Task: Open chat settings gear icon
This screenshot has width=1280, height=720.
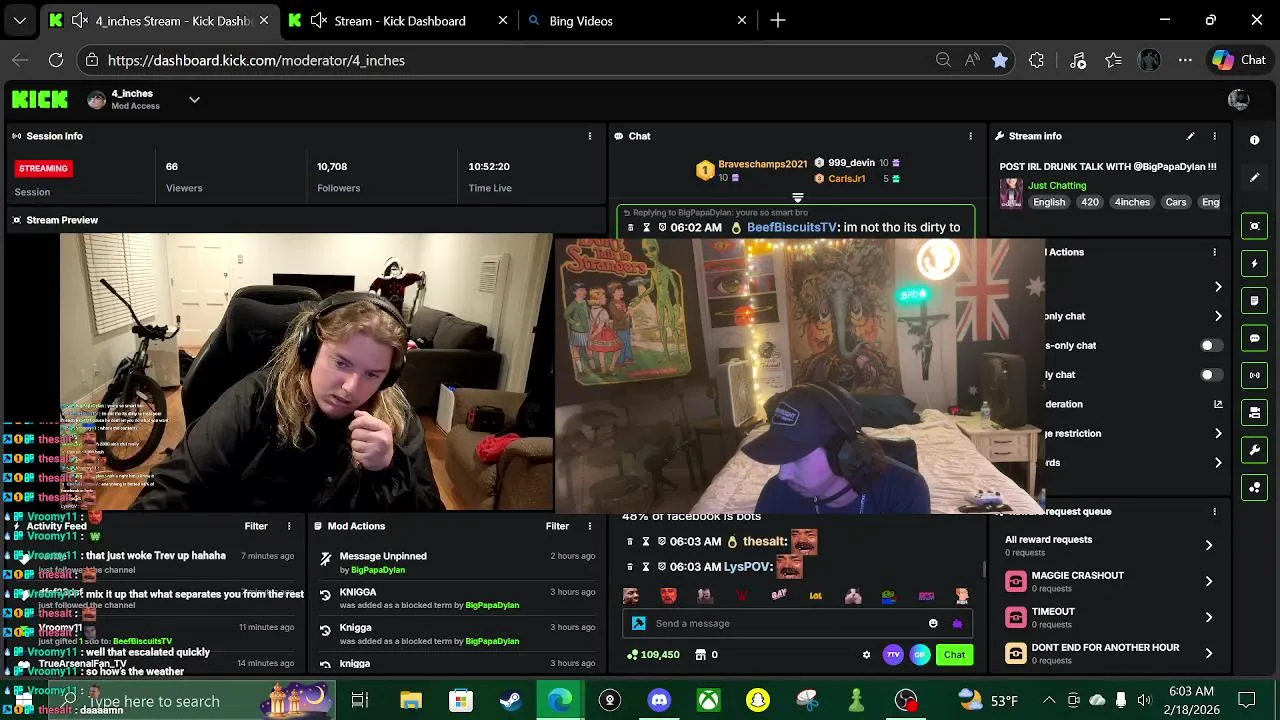Action: click(866, 655)
